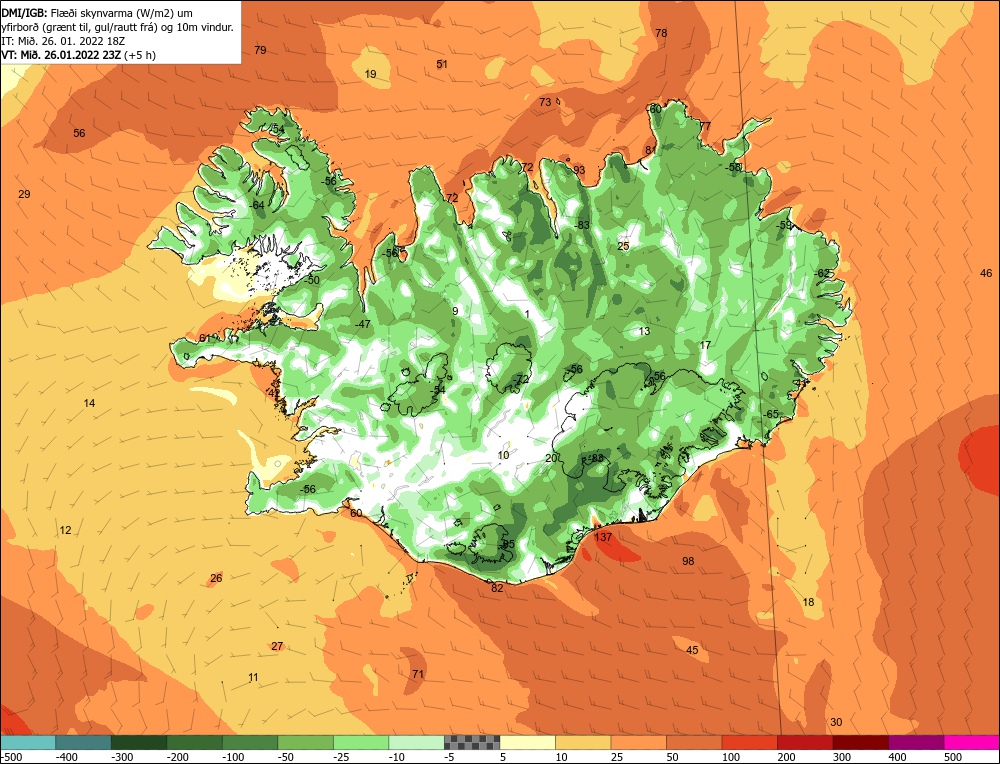Click the '-65' value in southeast Iceland

coord(771,414)
